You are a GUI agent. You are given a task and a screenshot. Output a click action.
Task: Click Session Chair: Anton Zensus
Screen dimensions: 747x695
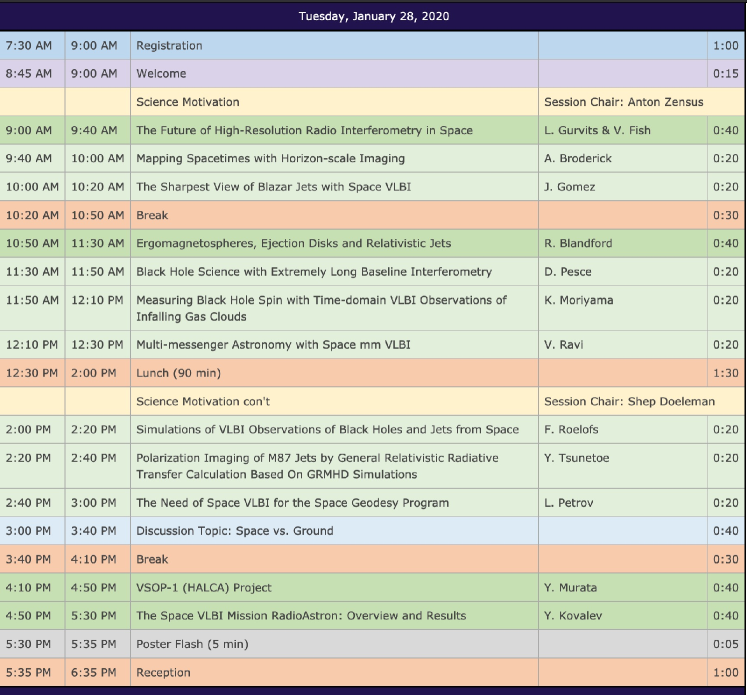click(622, 102)
